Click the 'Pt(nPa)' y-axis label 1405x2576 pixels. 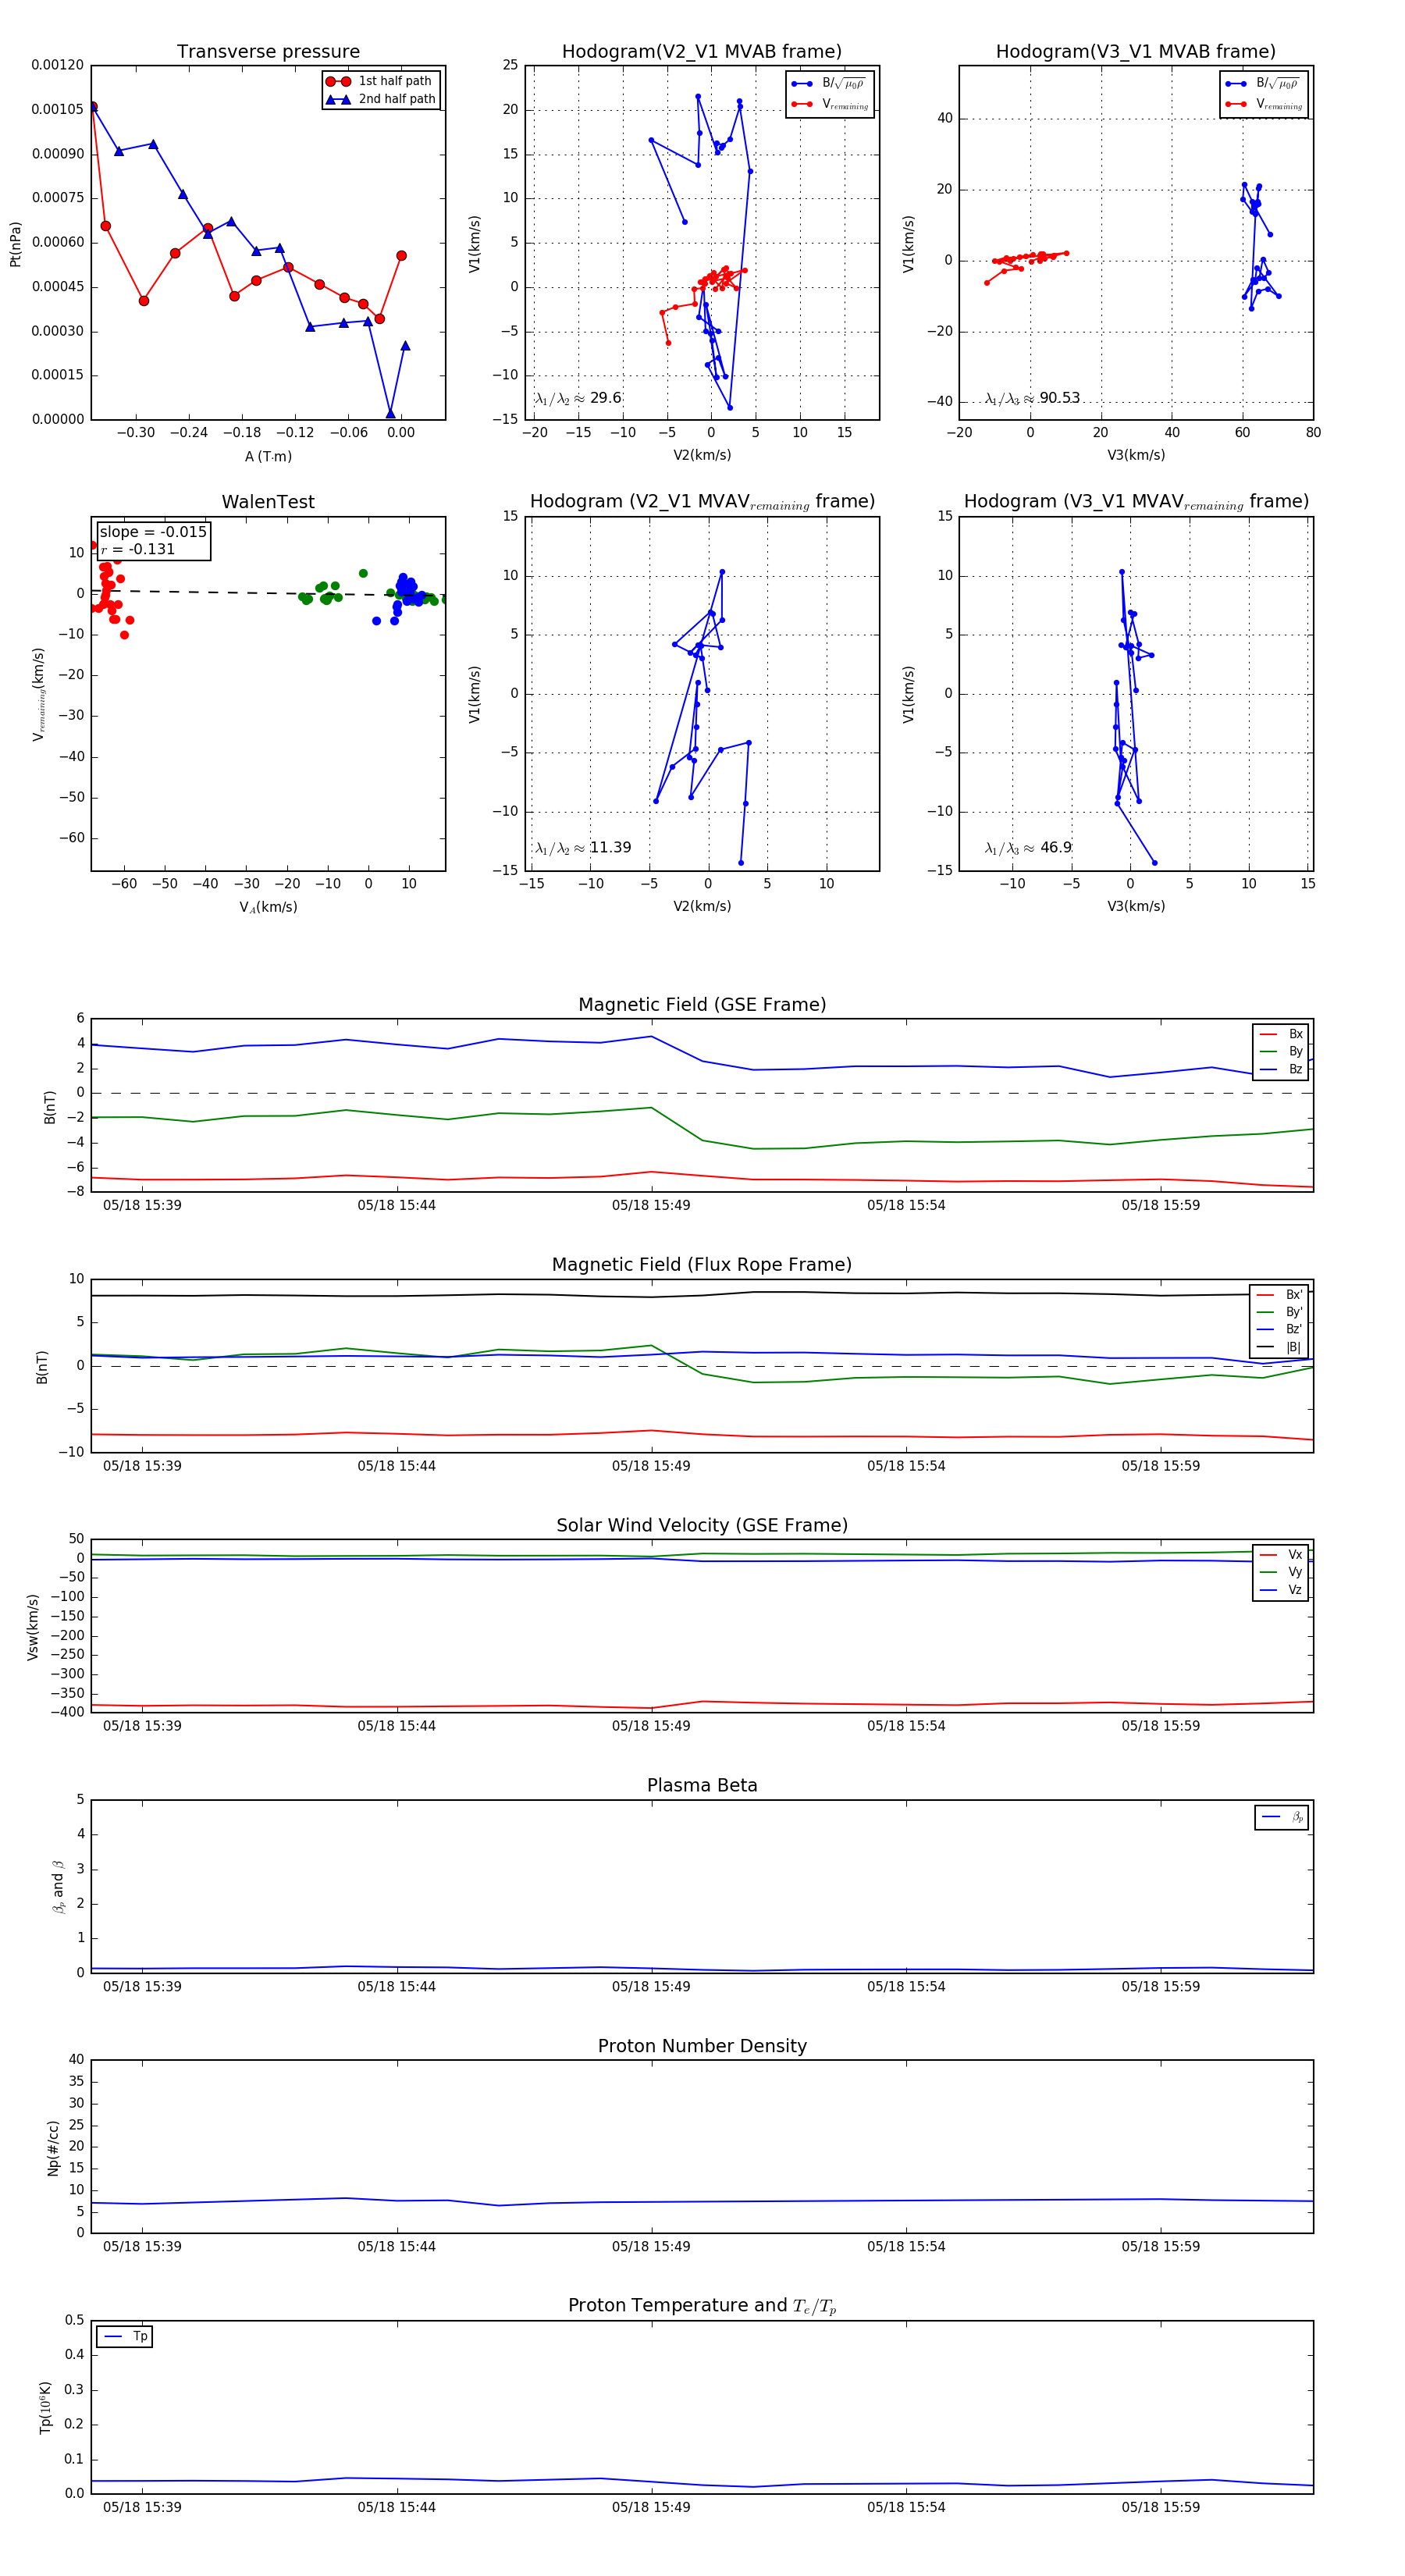coord(15,244)
